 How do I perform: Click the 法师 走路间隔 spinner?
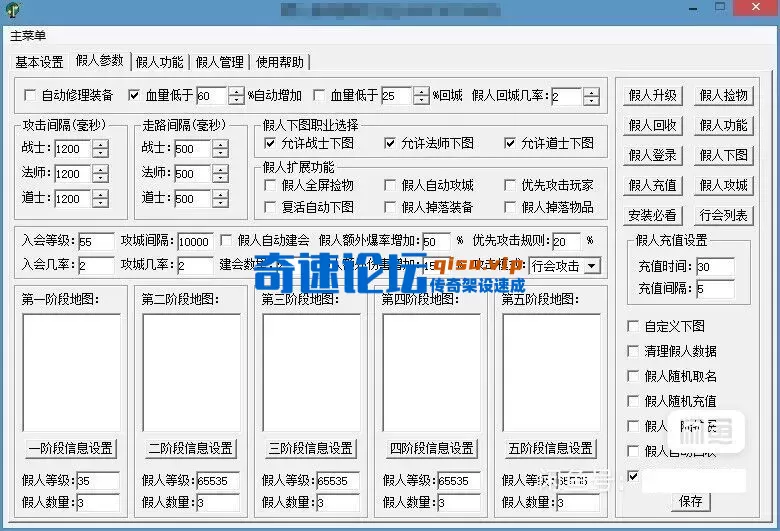coord(220,174)
